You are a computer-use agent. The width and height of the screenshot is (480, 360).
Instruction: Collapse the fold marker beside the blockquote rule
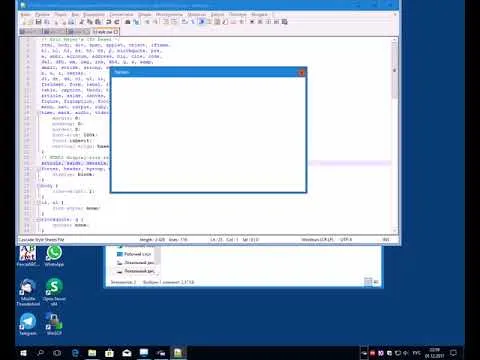pyautogui.click(x=38, y=220)
